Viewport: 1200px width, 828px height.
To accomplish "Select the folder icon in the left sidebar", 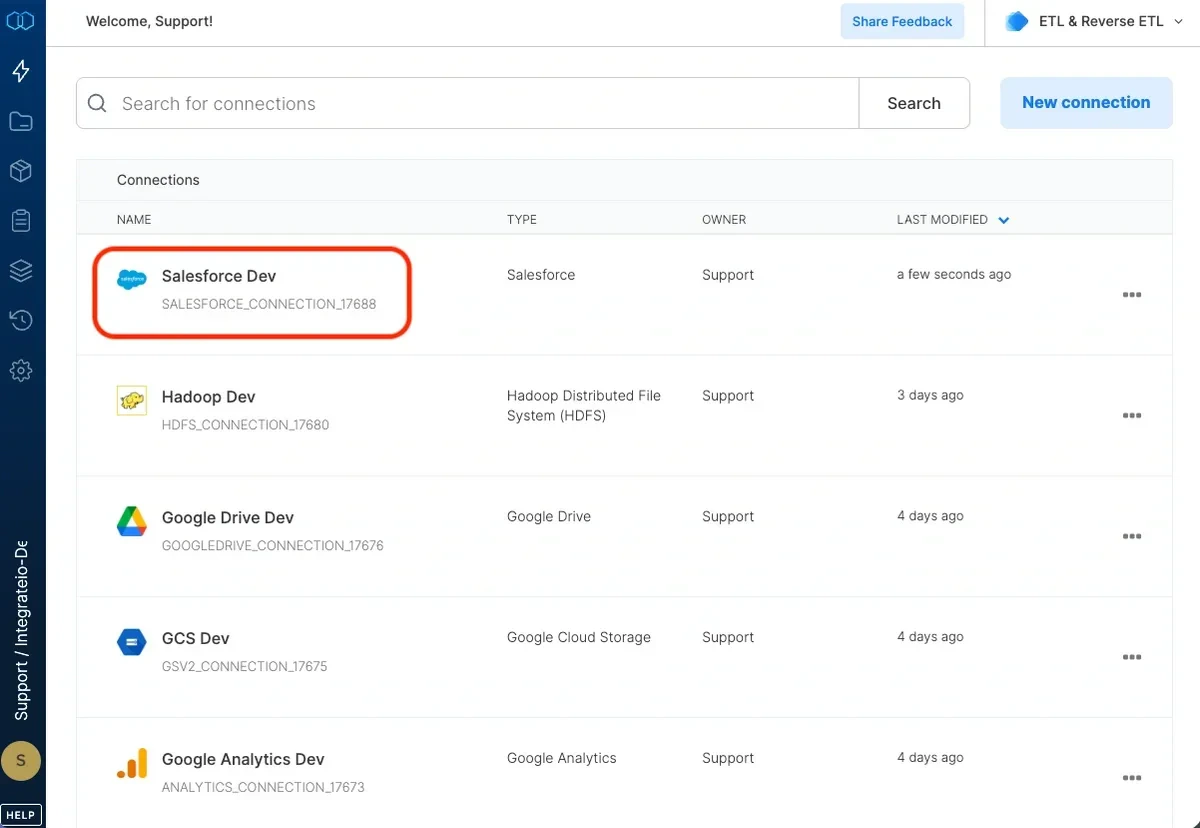I will coord(21,120).
